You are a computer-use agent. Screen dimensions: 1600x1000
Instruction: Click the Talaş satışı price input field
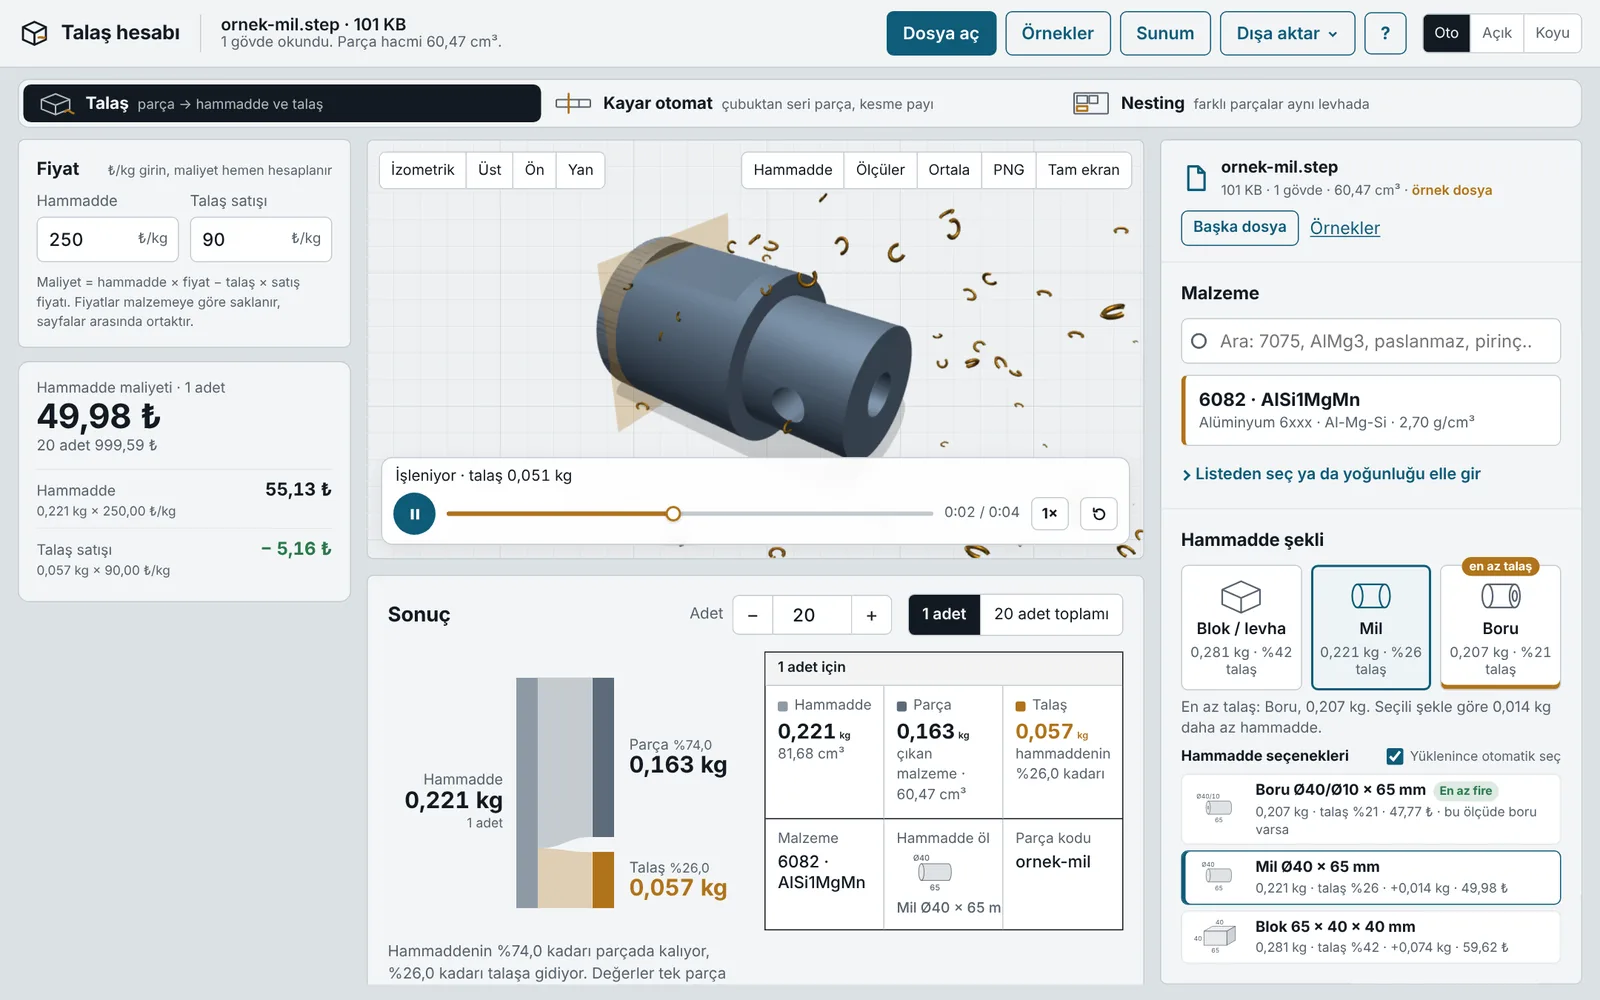point(261,239)
